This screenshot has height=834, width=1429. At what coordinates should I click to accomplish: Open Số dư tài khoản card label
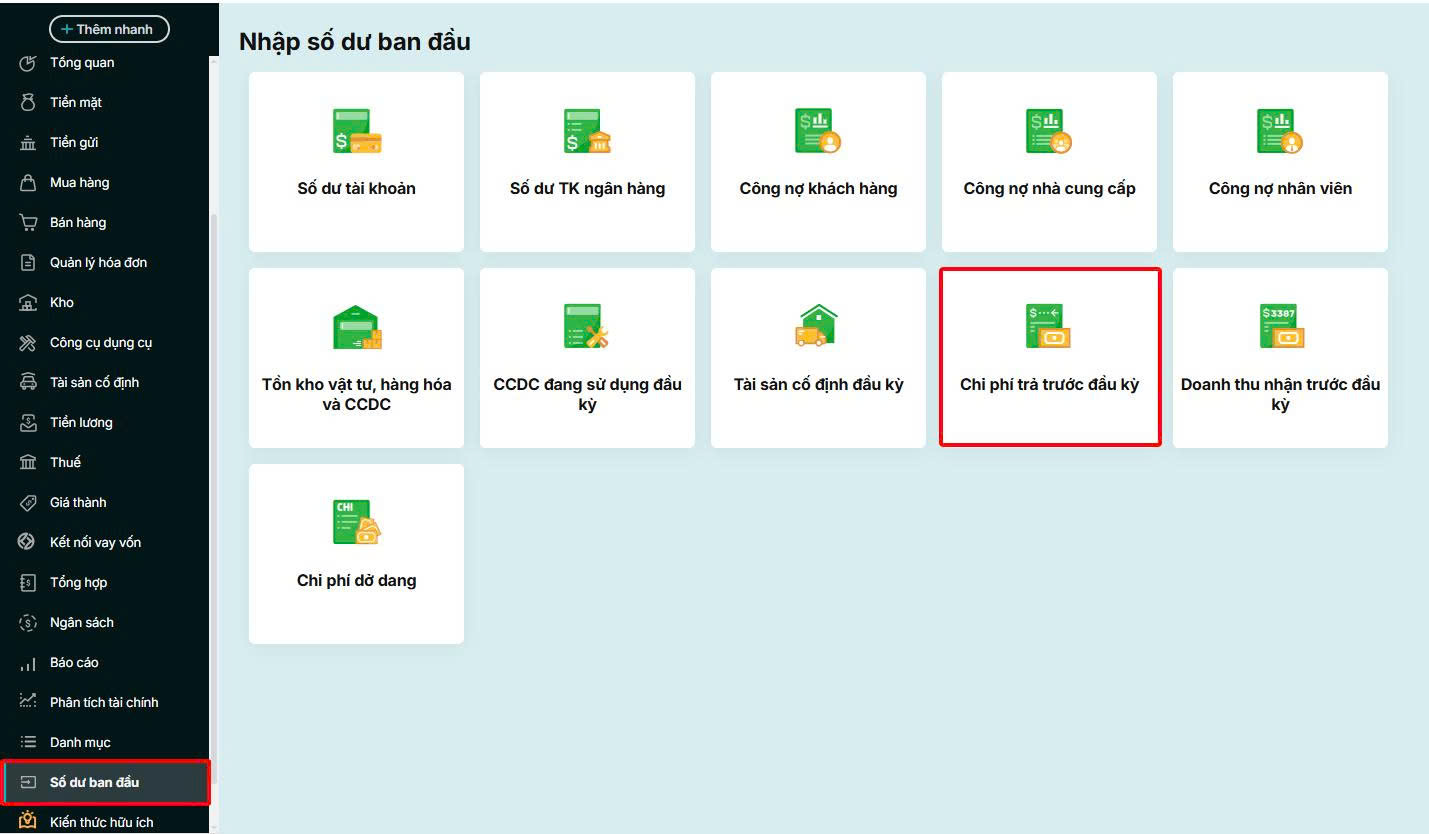click(x=357, y=188)
